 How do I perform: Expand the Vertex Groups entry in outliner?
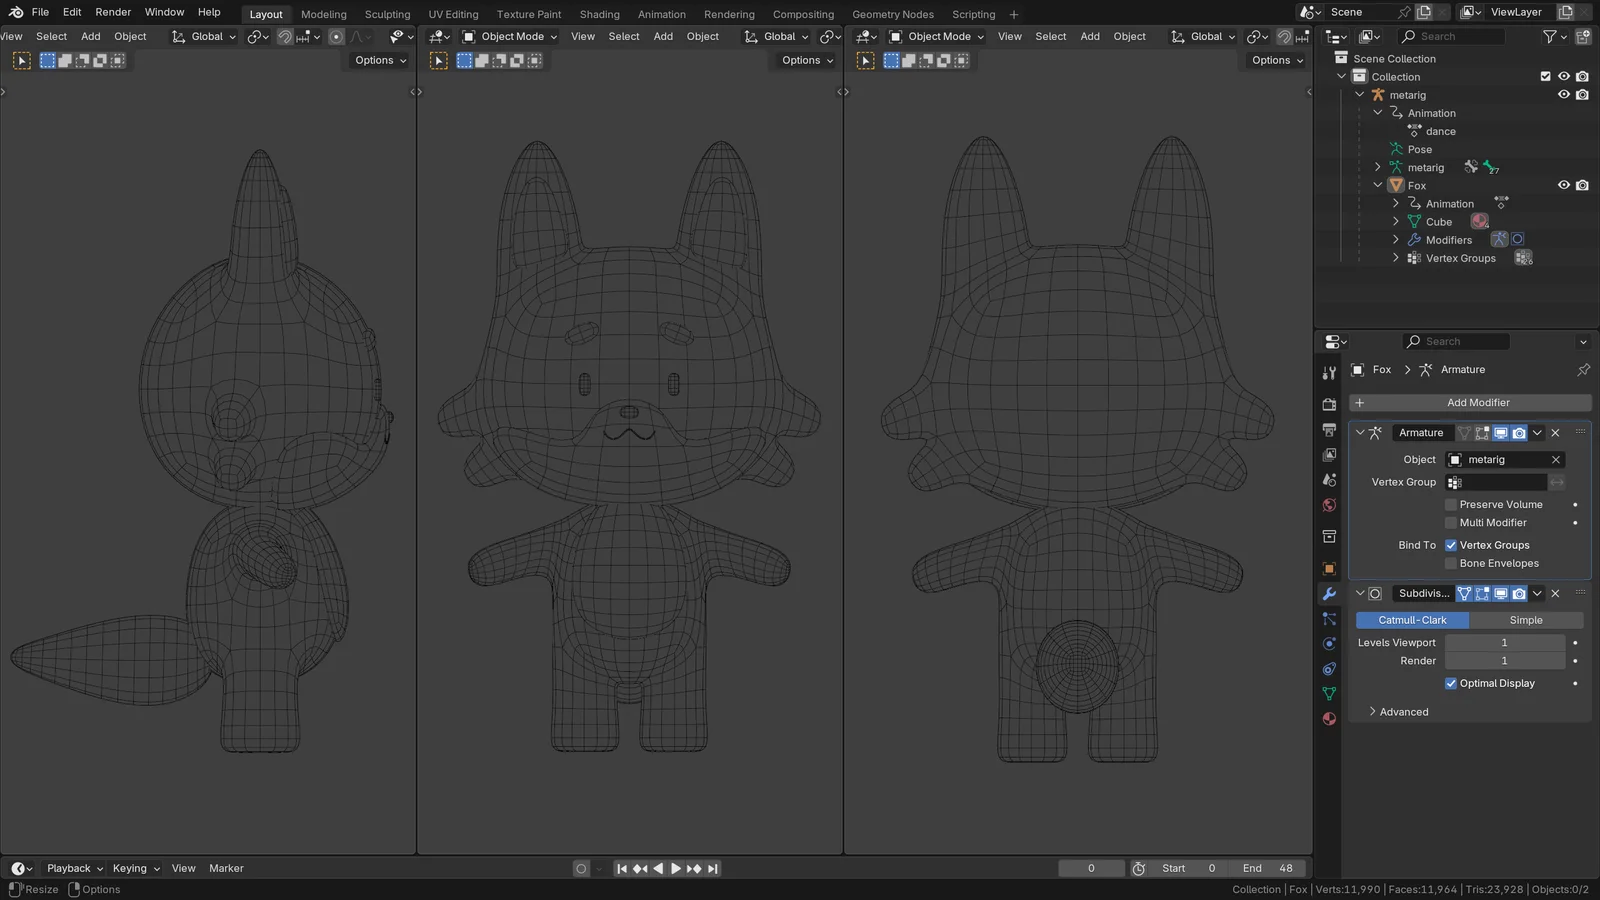pos(1396,257)
